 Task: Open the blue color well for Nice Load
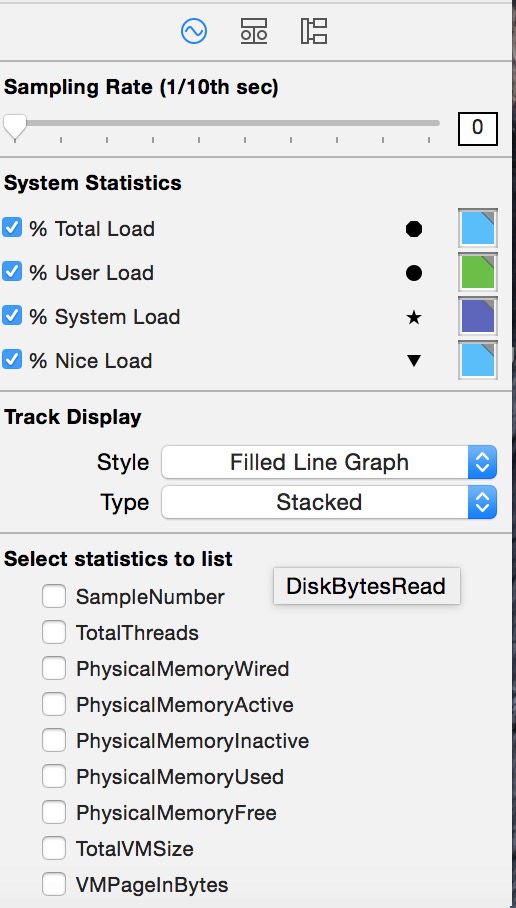click(x=478, y=360)
